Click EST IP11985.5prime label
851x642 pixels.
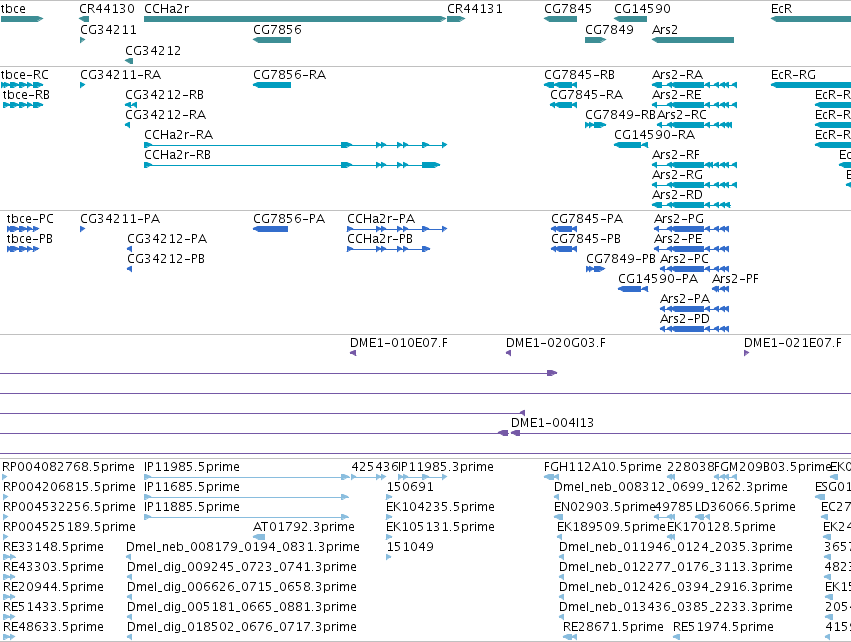pos(192,467)
